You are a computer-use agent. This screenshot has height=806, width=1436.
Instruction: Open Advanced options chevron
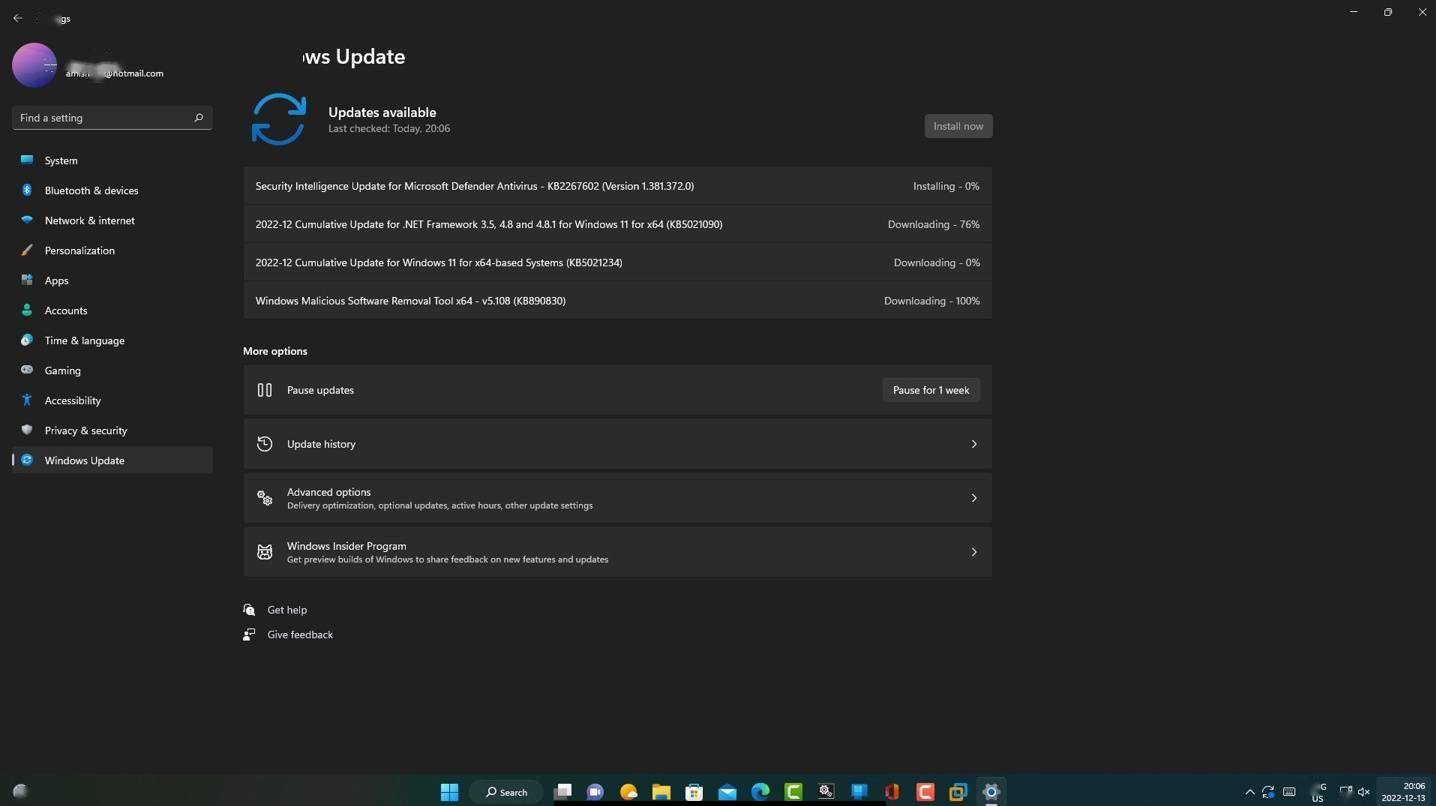[974, 498]
